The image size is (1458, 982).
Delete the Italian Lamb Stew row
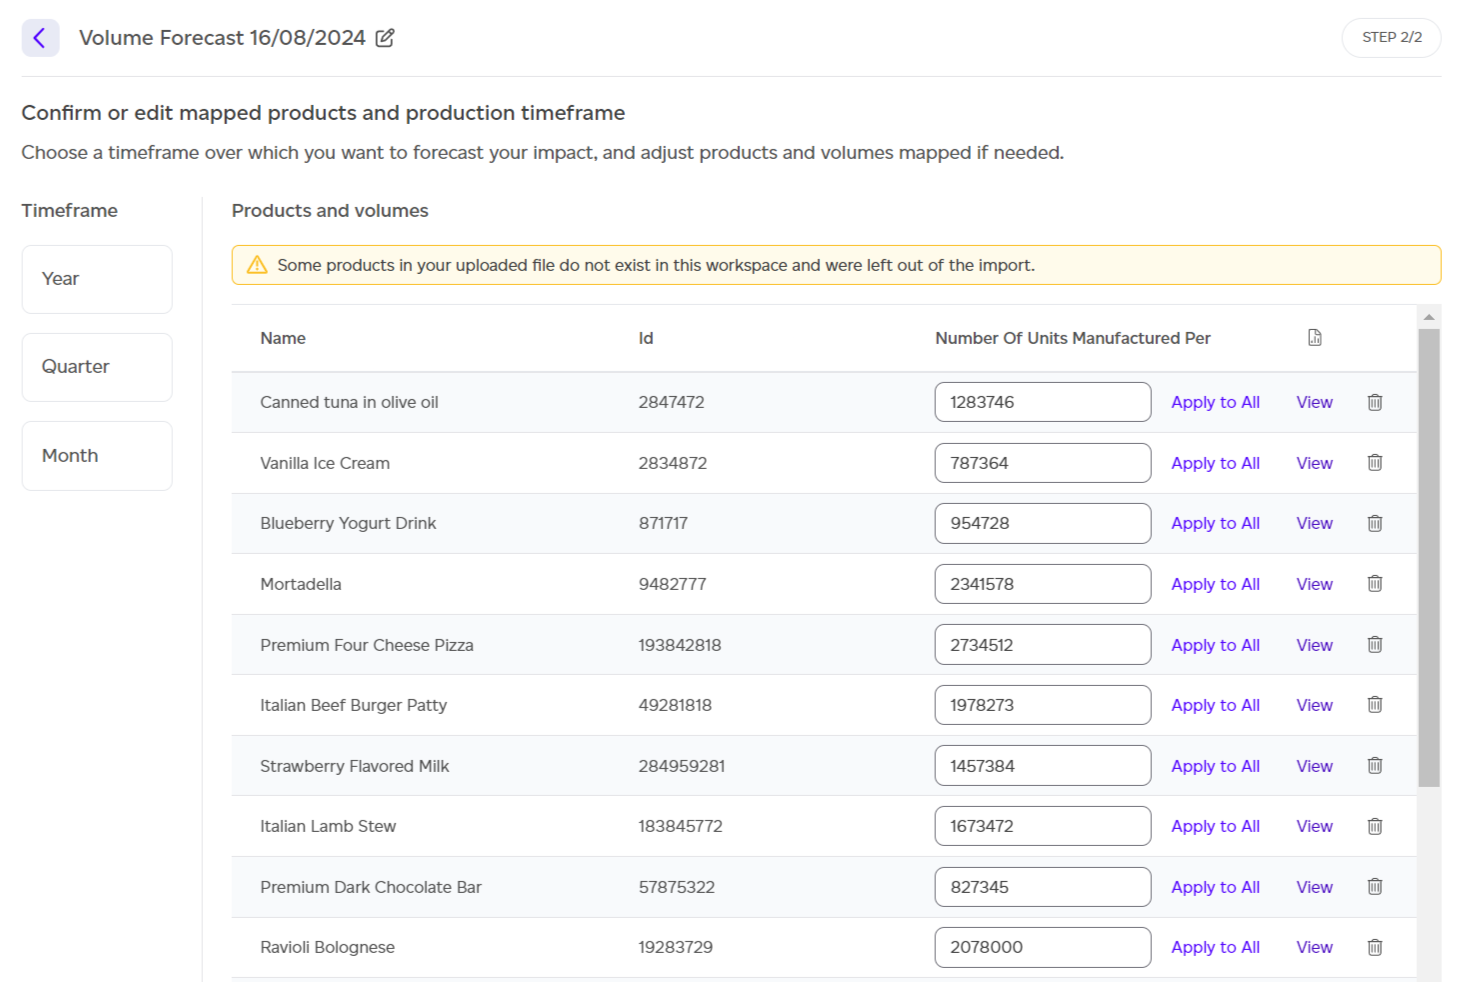1375,826
